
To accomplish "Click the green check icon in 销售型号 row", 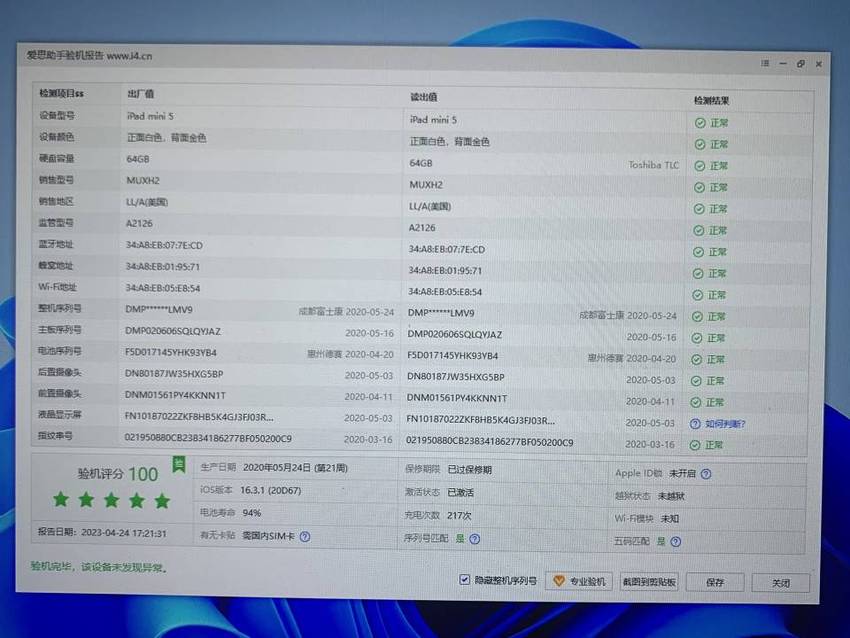I will pyautogui.click(x=699, y=188).
